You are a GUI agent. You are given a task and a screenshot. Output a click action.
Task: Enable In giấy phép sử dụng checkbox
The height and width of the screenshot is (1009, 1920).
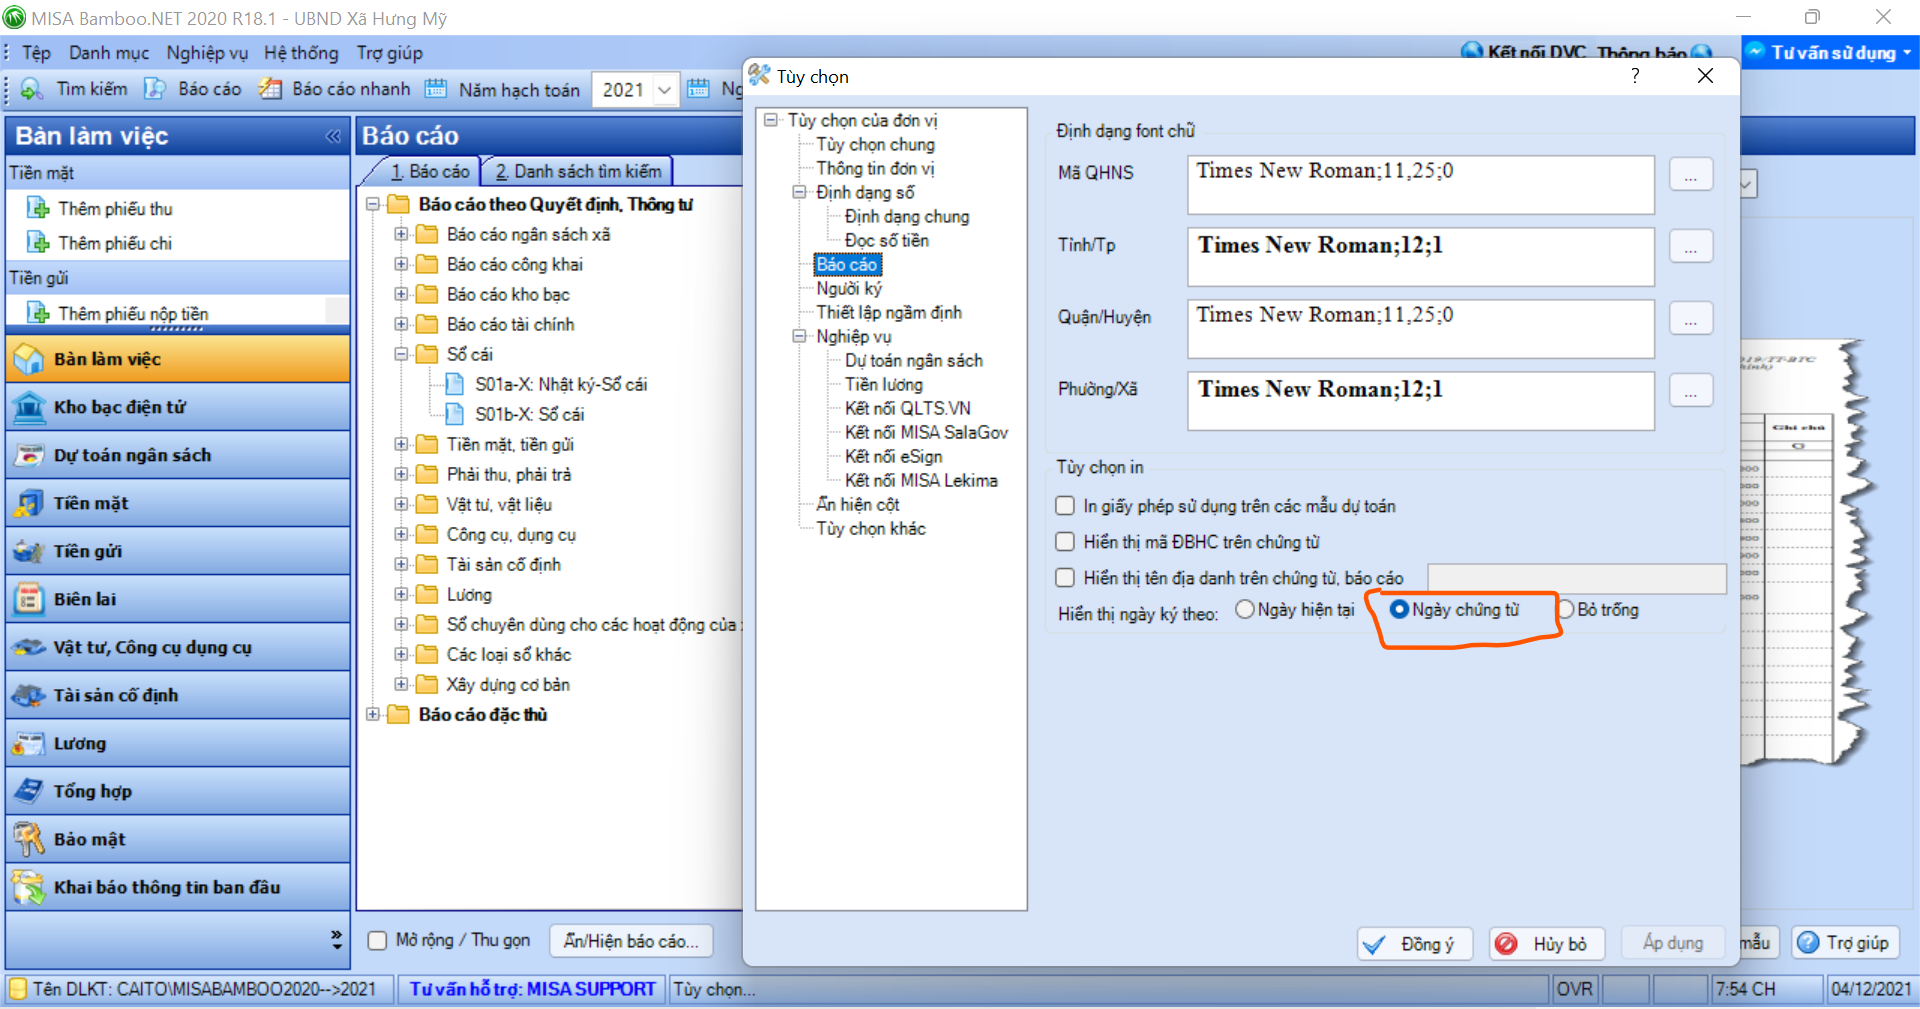(1065, 506)
